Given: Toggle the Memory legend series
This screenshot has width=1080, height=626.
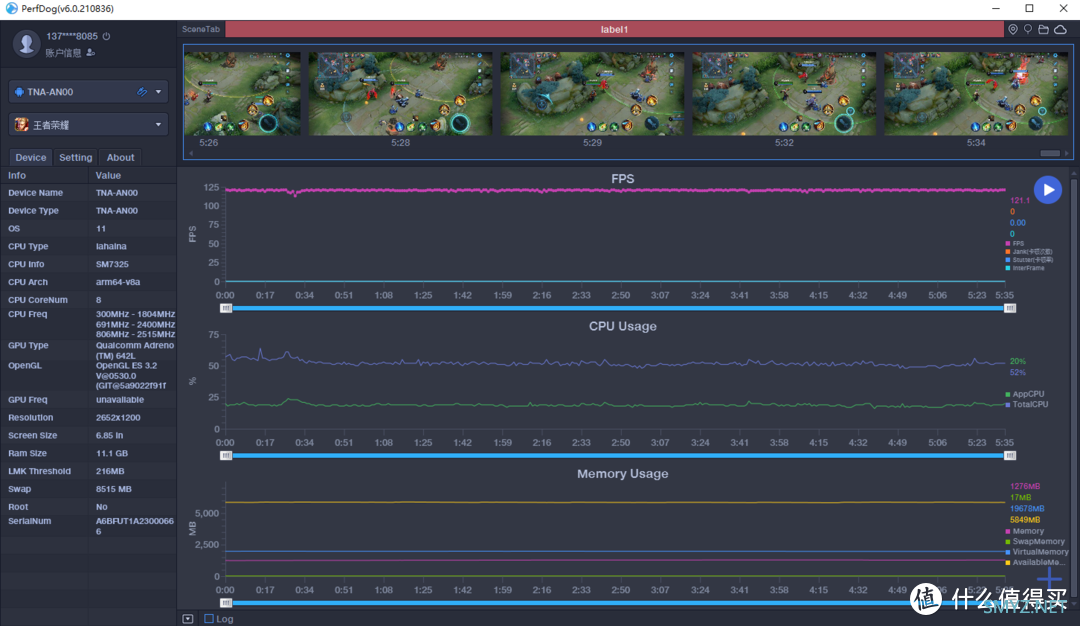Looking at the screenshot, I should pos(1025,531).
